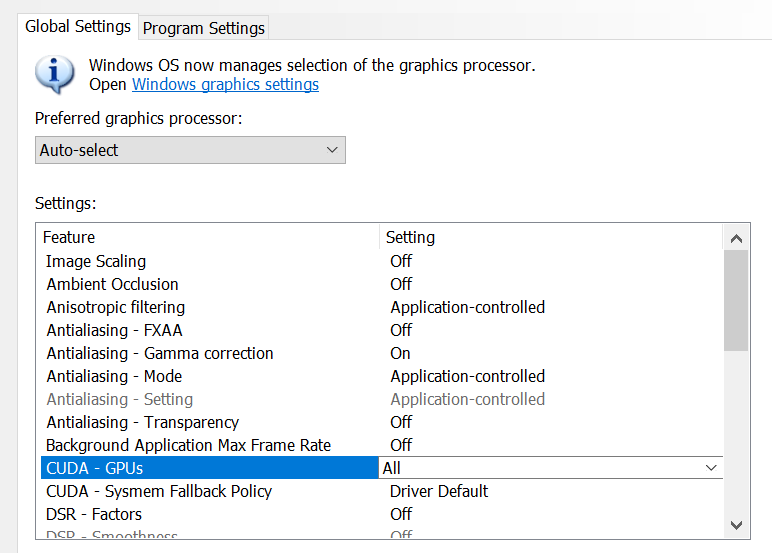Switch to the Program Settings tab

[x=204, y=28]
